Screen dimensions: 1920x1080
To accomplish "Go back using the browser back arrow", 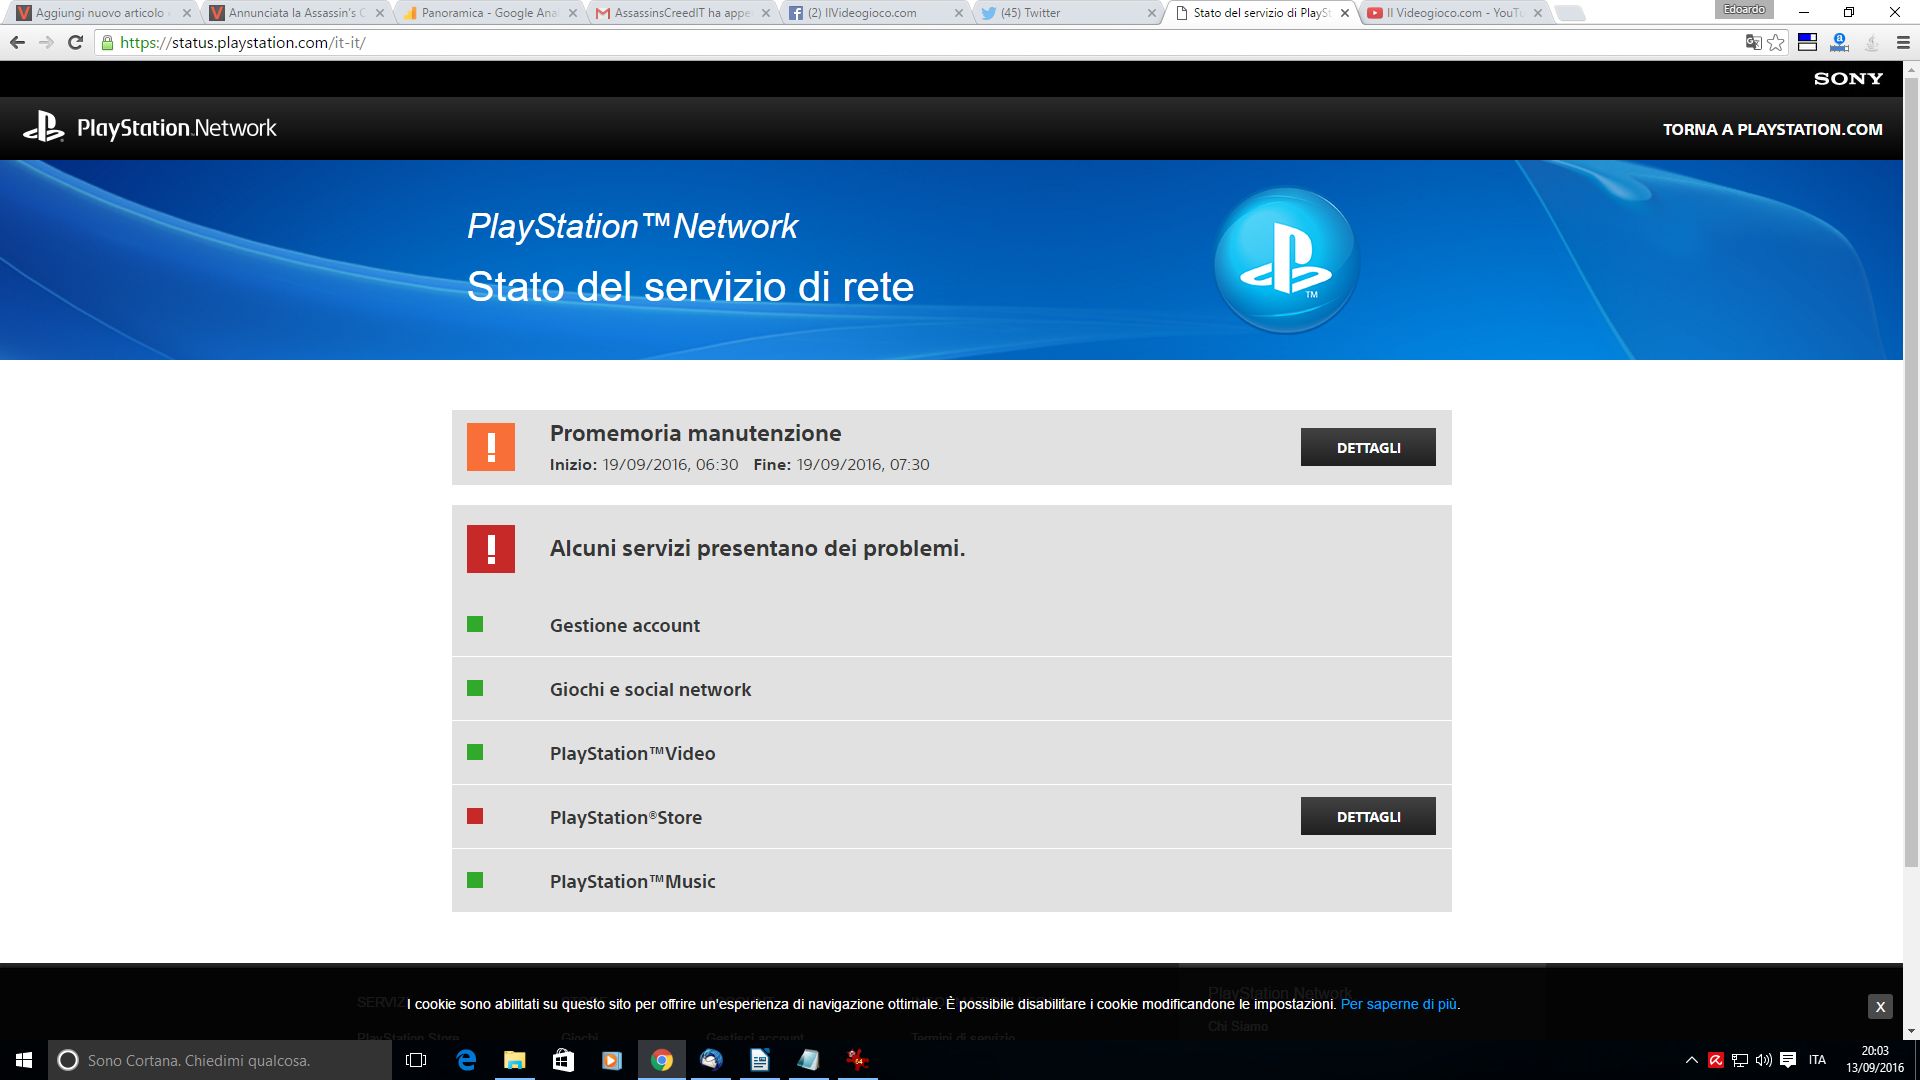I will [x=17, y=42].
